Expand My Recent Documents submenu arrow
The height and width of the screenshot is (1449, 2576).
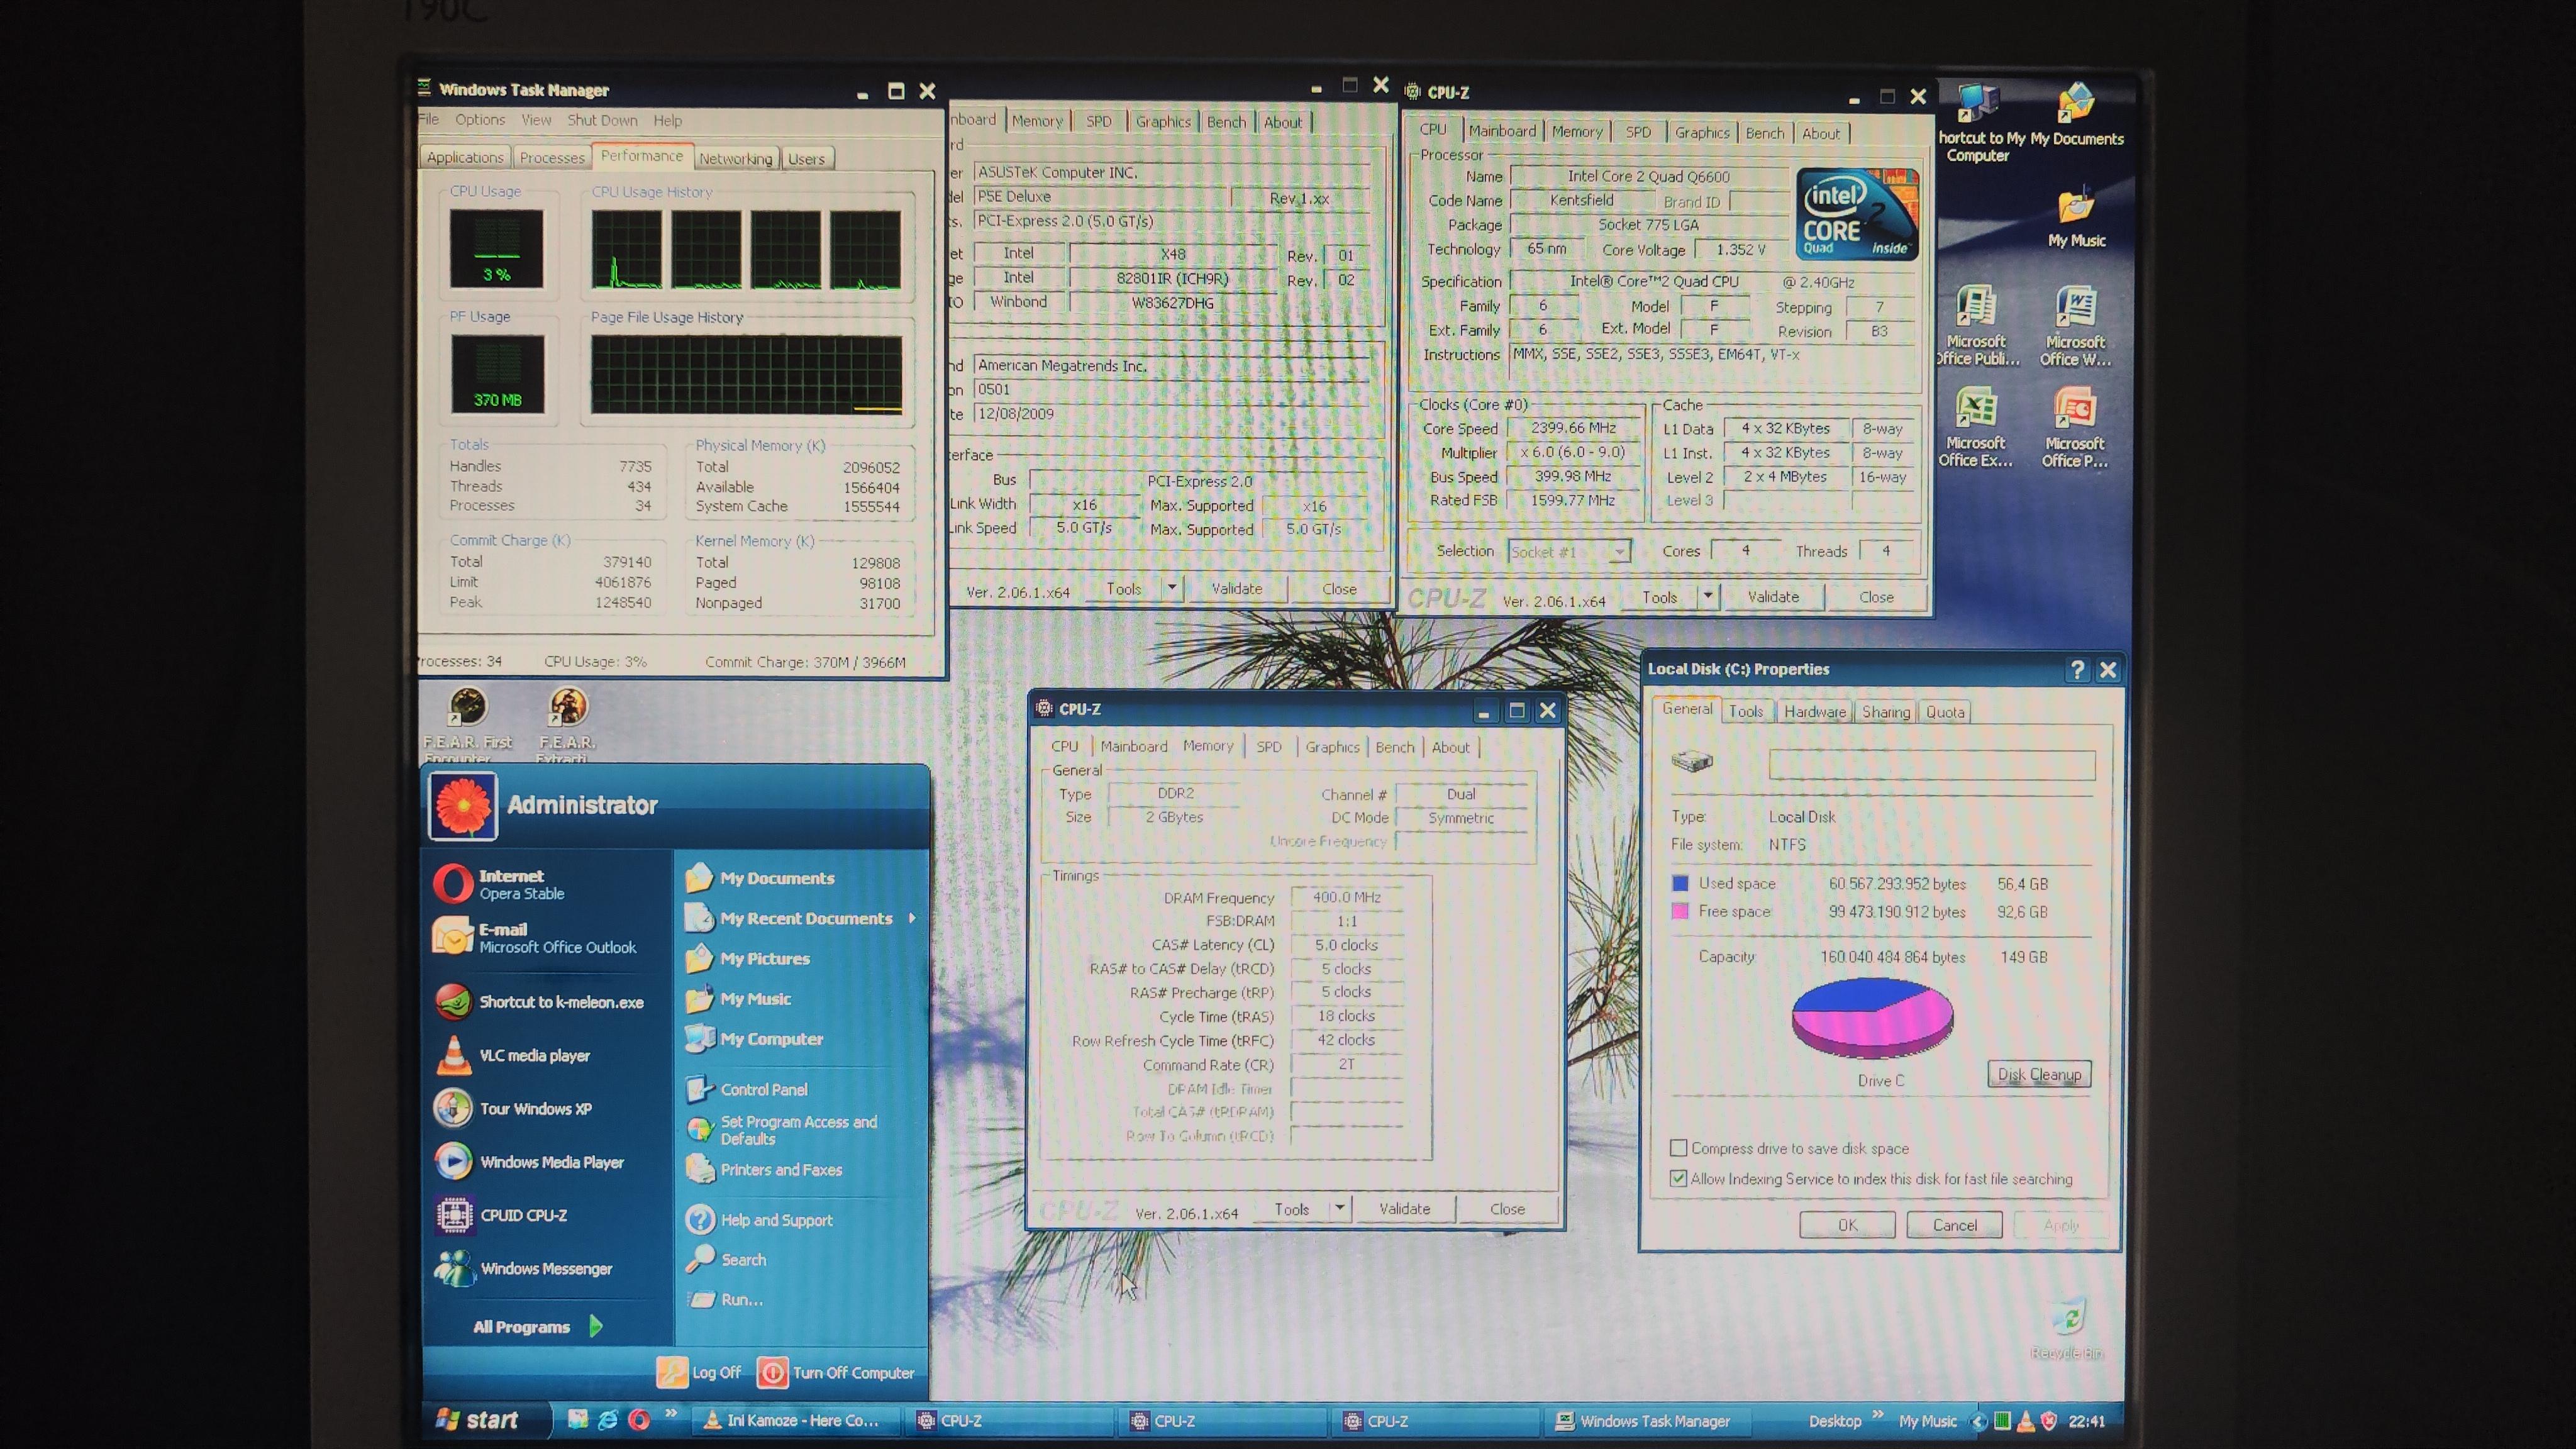(x=912, y=918)
